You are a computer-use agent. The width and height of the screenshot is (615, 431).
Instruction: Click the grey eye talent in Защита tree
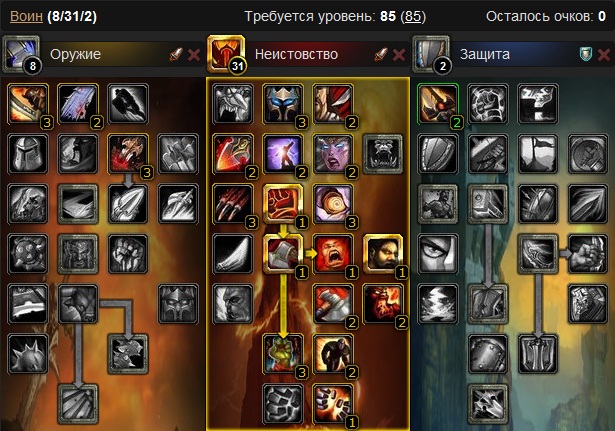pos(438,254)
